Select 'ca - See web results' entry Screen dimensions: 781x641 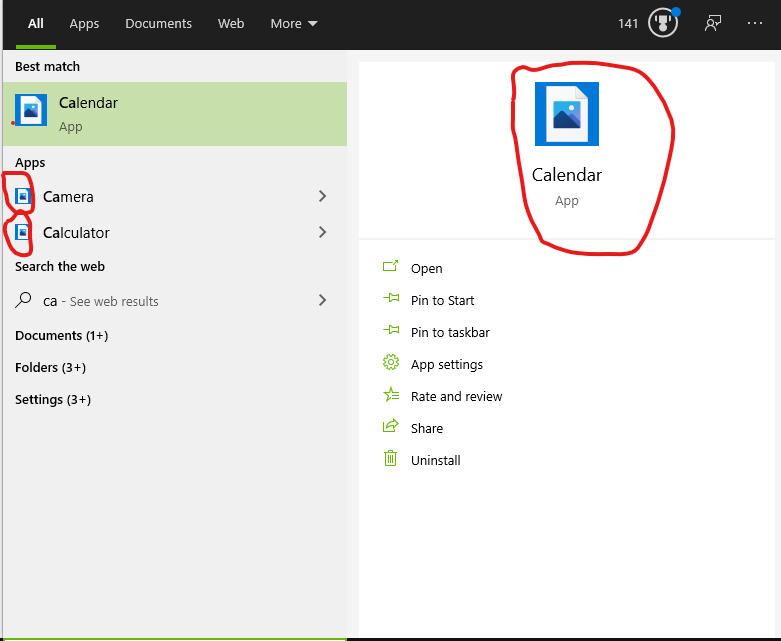[x=175, y=300]
